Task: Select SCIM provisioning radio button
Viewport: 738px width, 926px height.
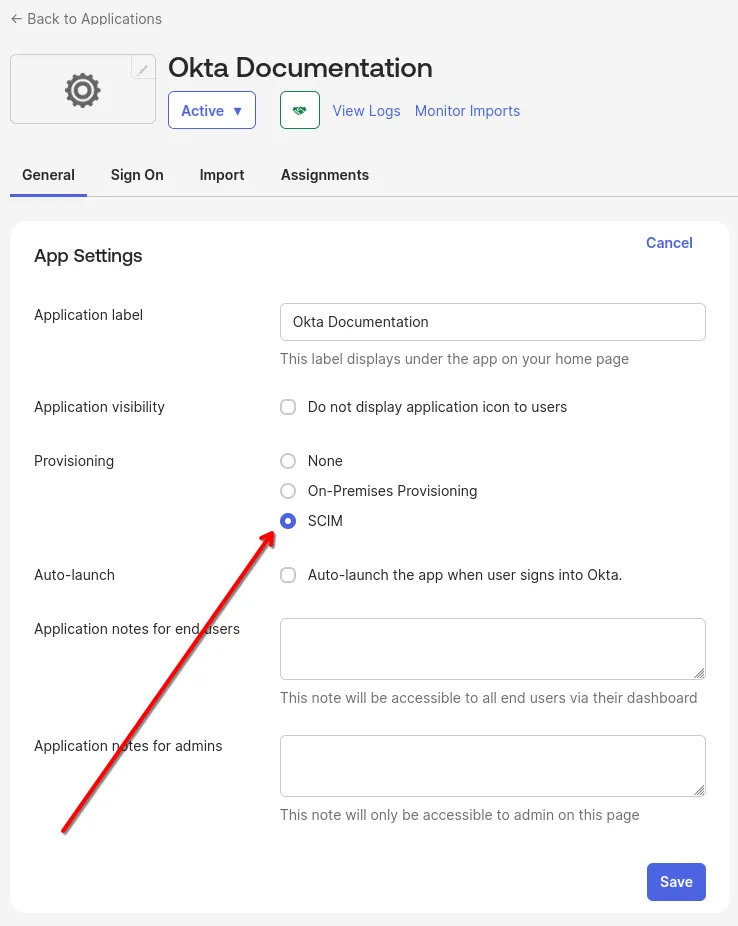Action: [288, 521]
